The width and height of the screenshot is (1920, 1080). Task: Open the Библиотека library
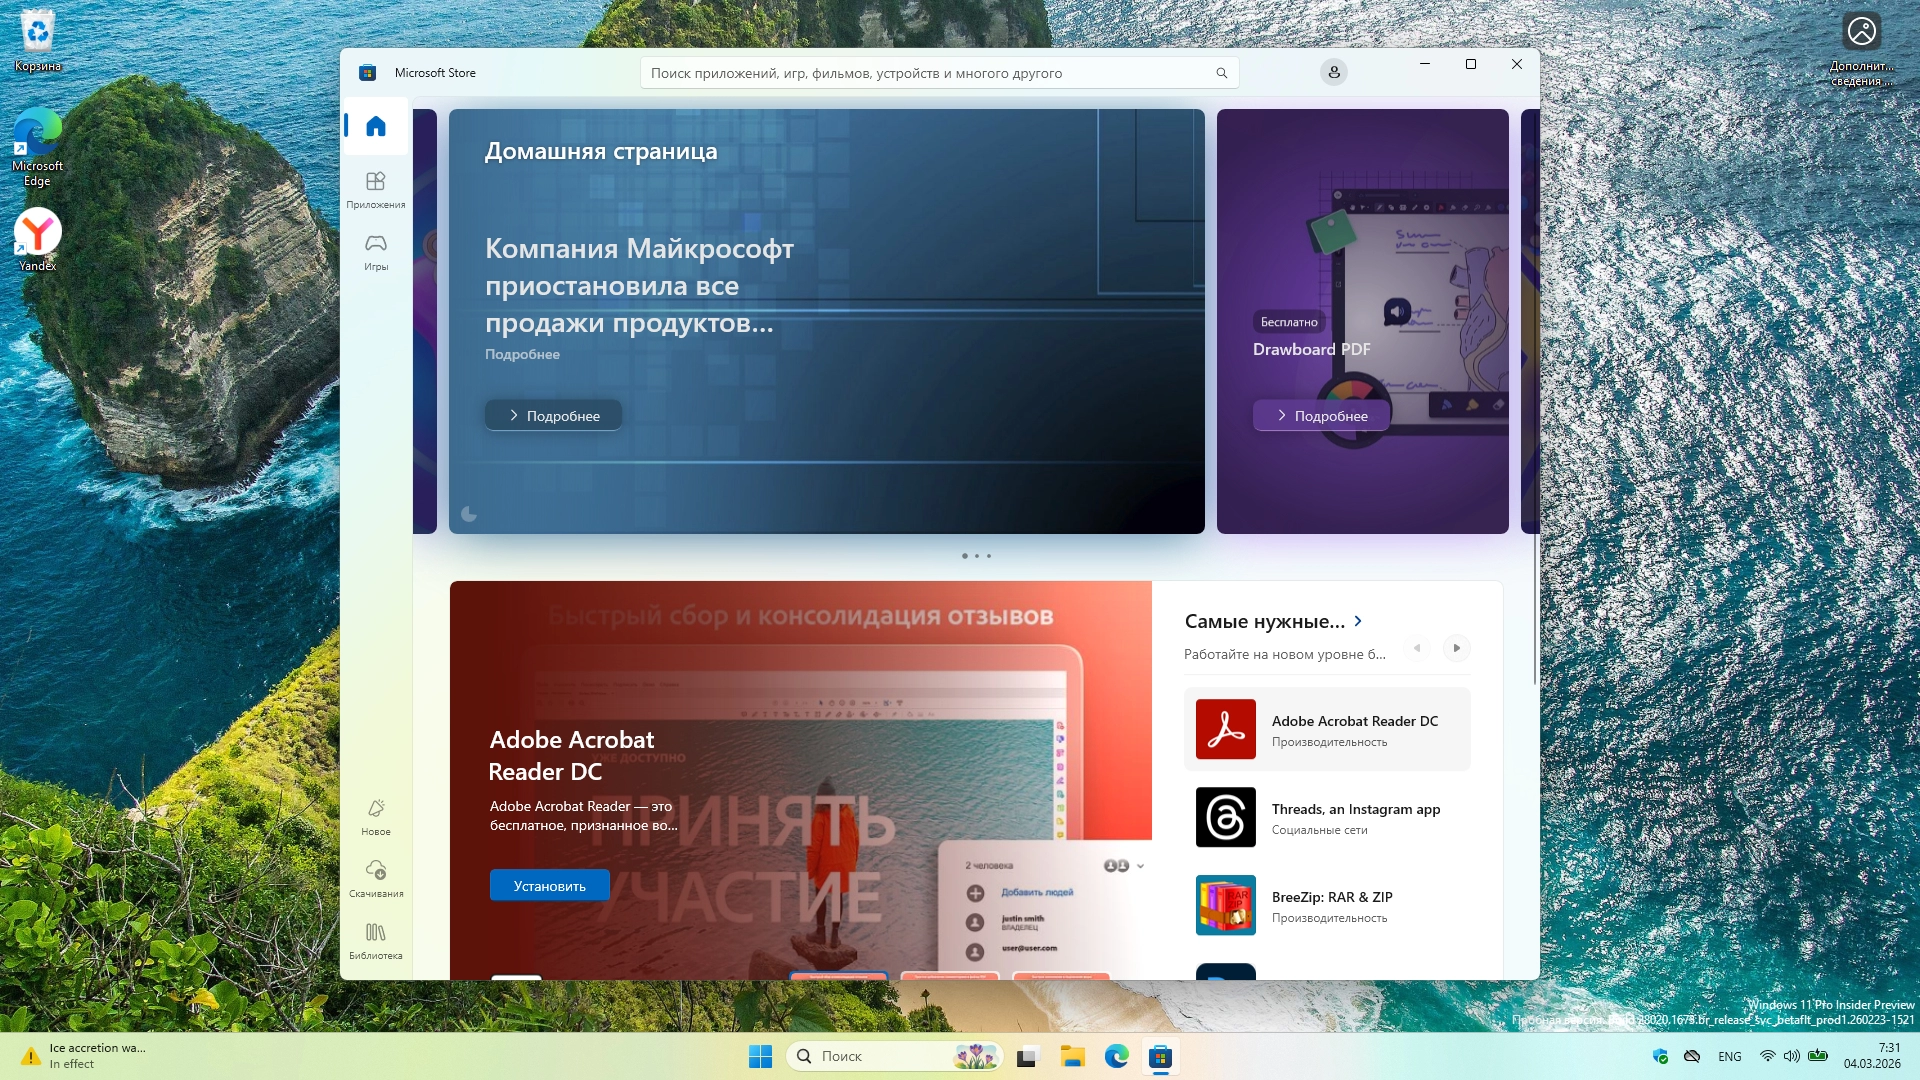click(376, 940)
